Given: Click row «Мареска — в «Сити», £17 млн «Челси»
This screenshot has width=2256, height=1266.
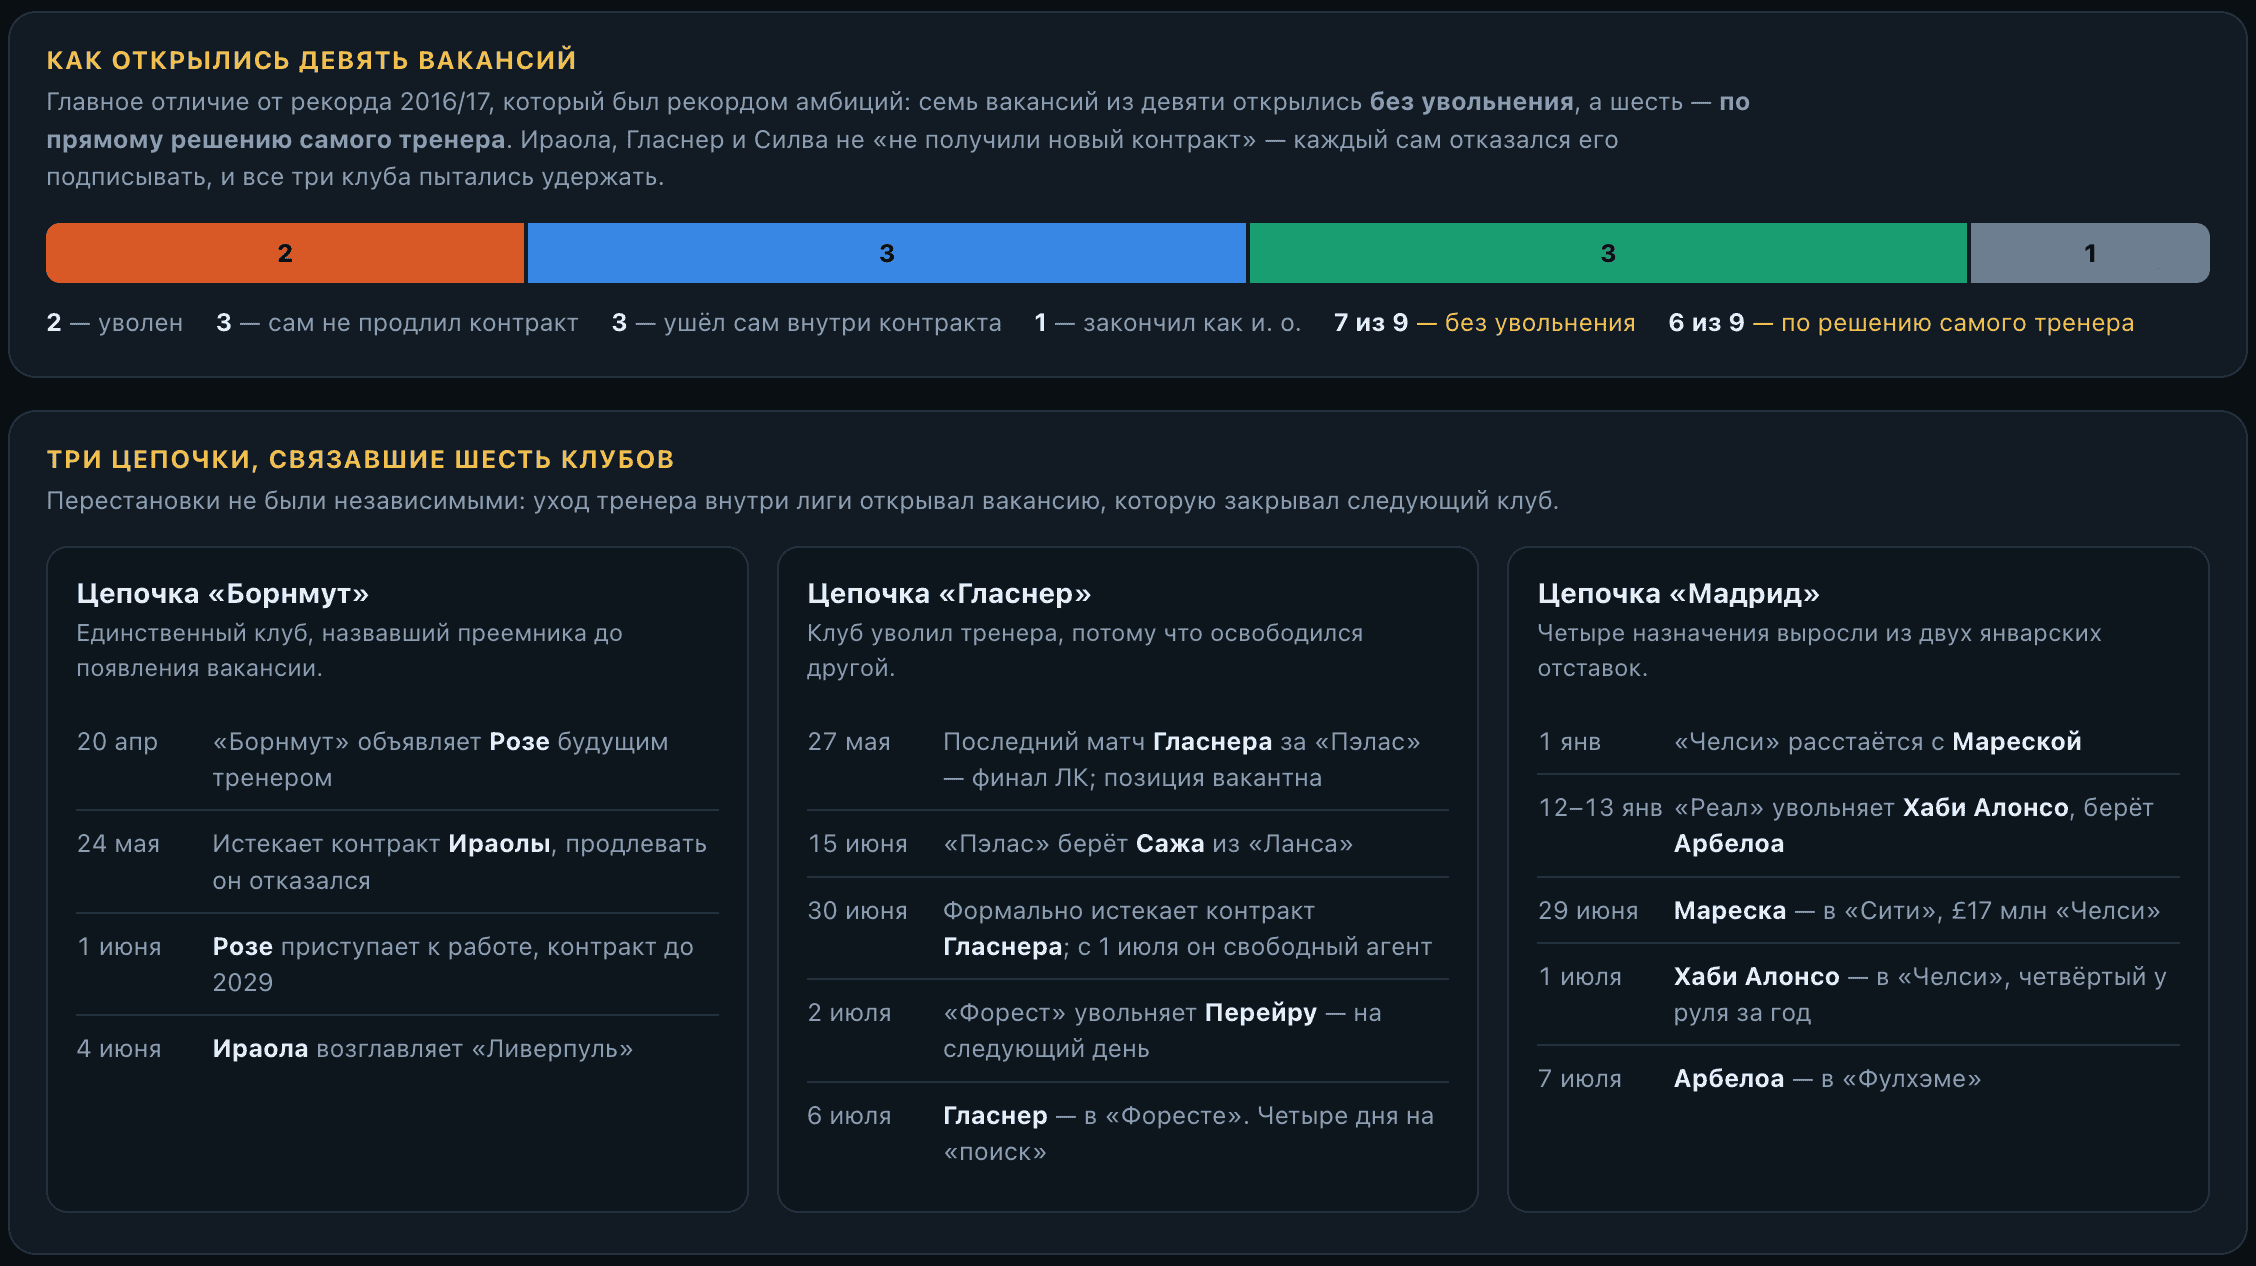Looking at the screenshot, I should tap(1859, 911).
